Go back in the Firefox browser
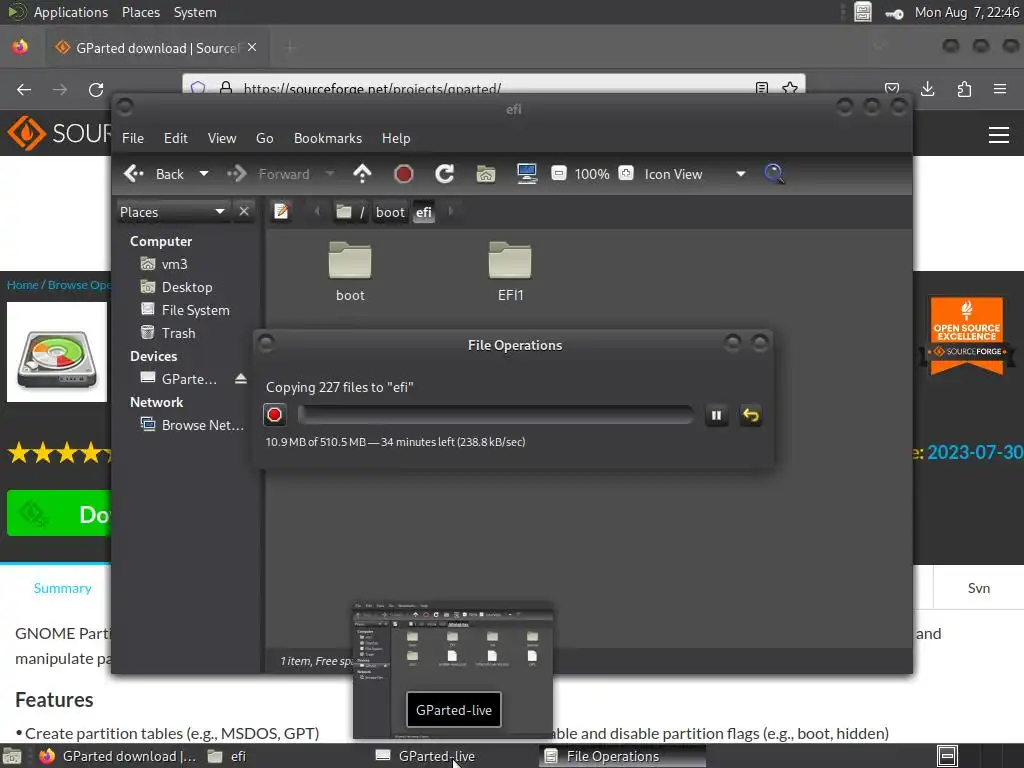Image resolution: width=1024 pixels, height=768 pixels. 24,89
